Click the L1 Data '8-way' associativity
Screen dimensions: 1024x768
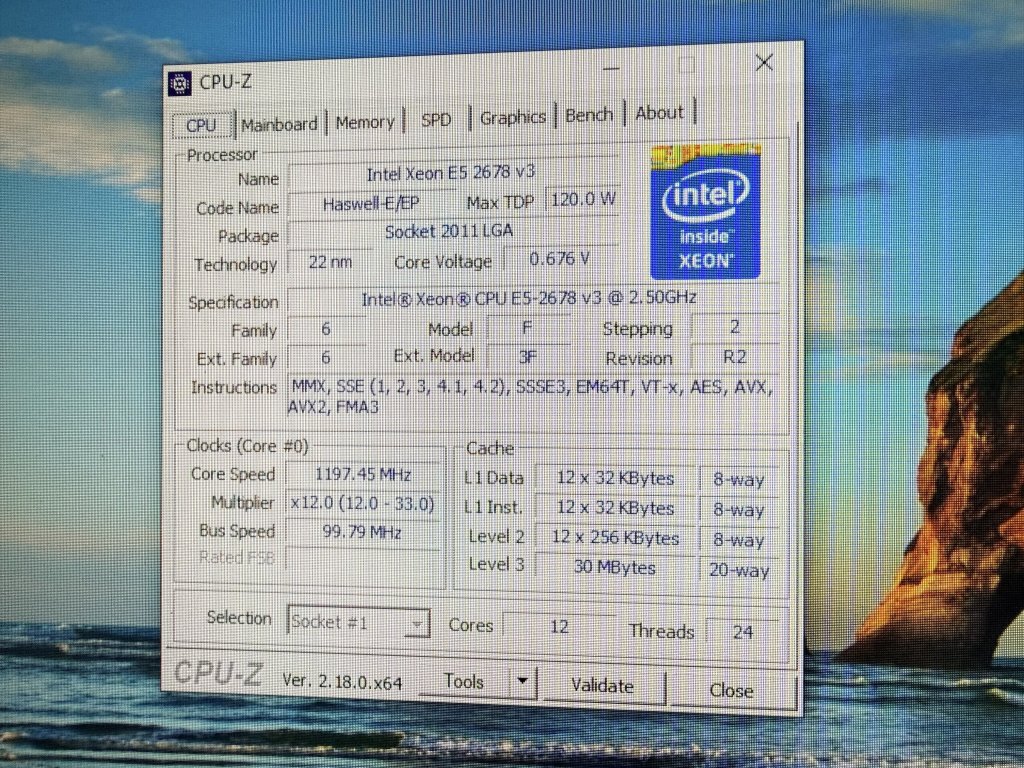click(x=739, y=480)
